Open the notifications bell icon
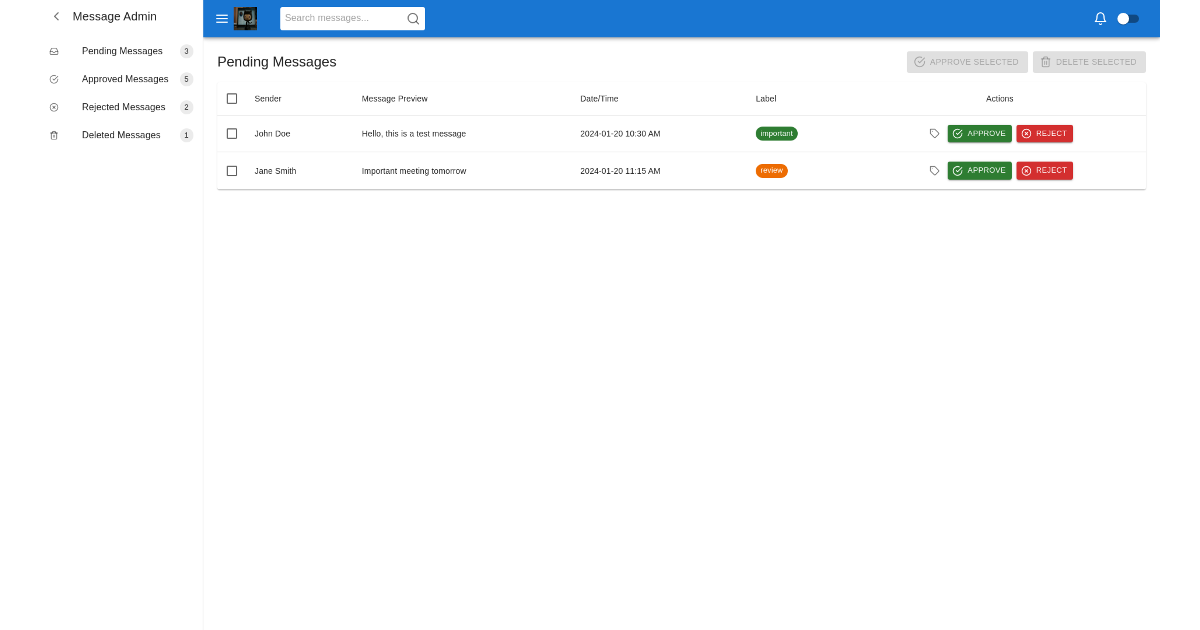Viewport: 1200px width, 630px height. click(1100, 18)
